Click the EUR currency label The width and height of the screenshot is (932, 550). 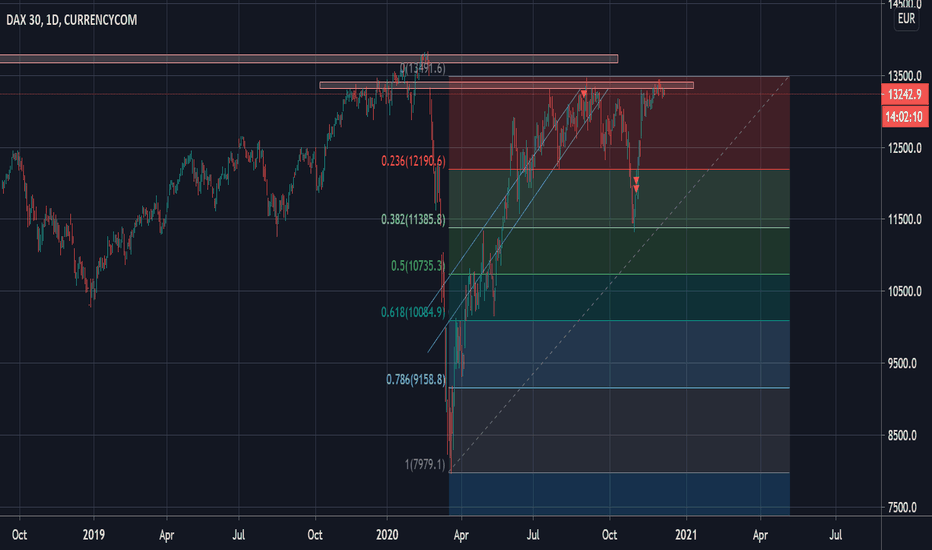[906, 19]
